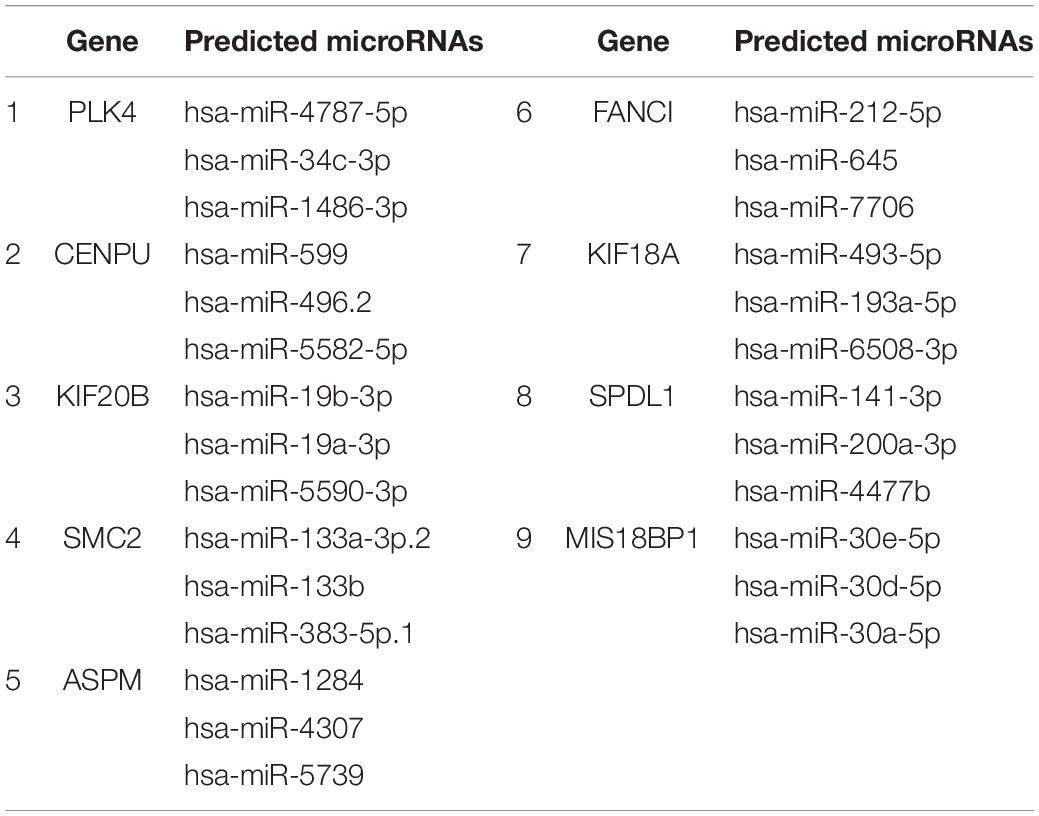Select hsa-miR-4787-5p entry

click(296, 113)
